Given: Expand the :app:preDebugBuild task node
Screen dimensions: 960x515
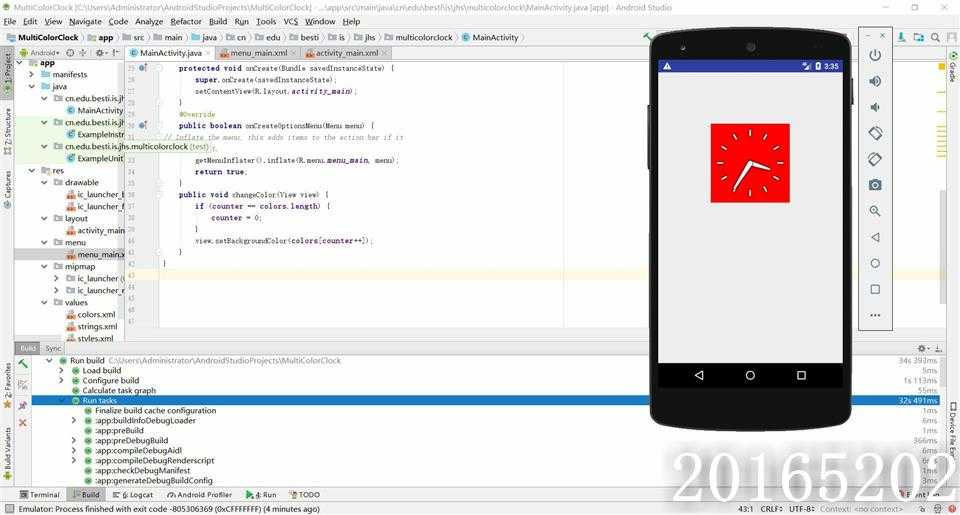Looking at the screenshot, I should click(73, 440).
